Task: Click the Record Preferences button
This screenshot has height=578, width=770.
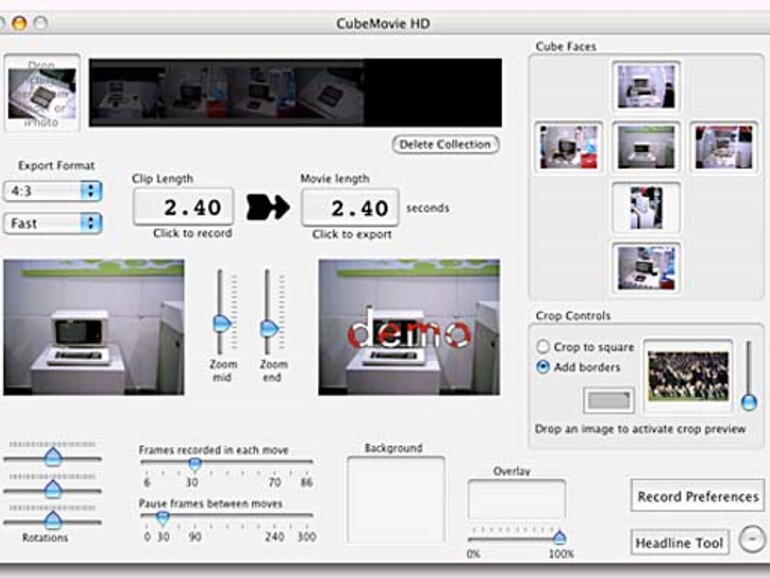Action: [x=698, y=496]
